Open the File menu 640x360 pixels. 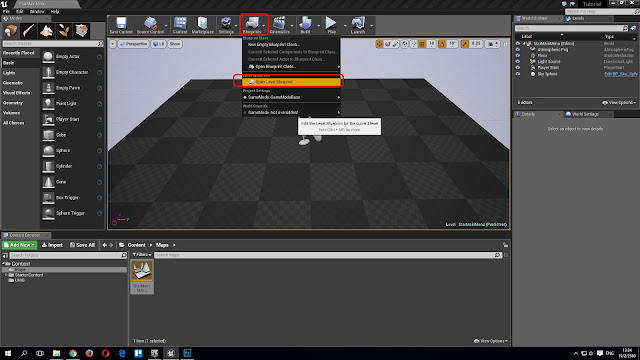7,11
